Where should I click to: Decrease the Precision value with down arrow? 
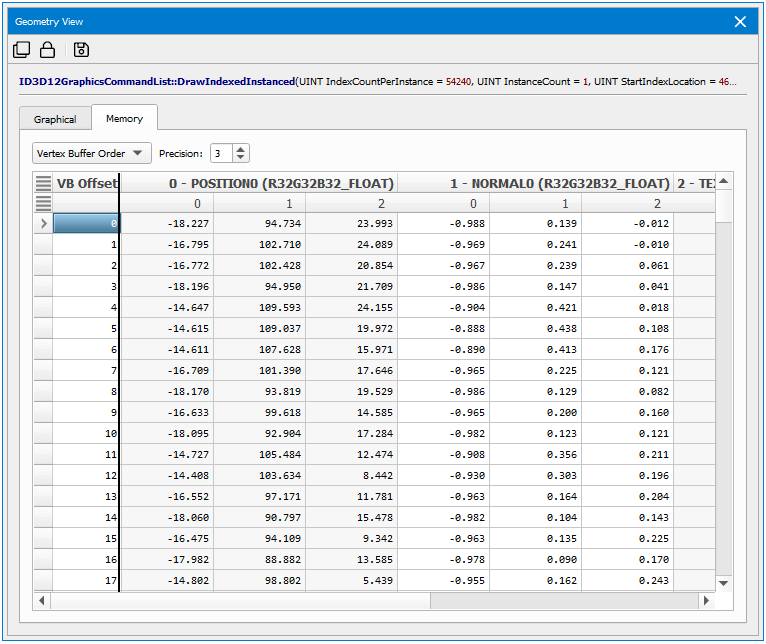241,158
